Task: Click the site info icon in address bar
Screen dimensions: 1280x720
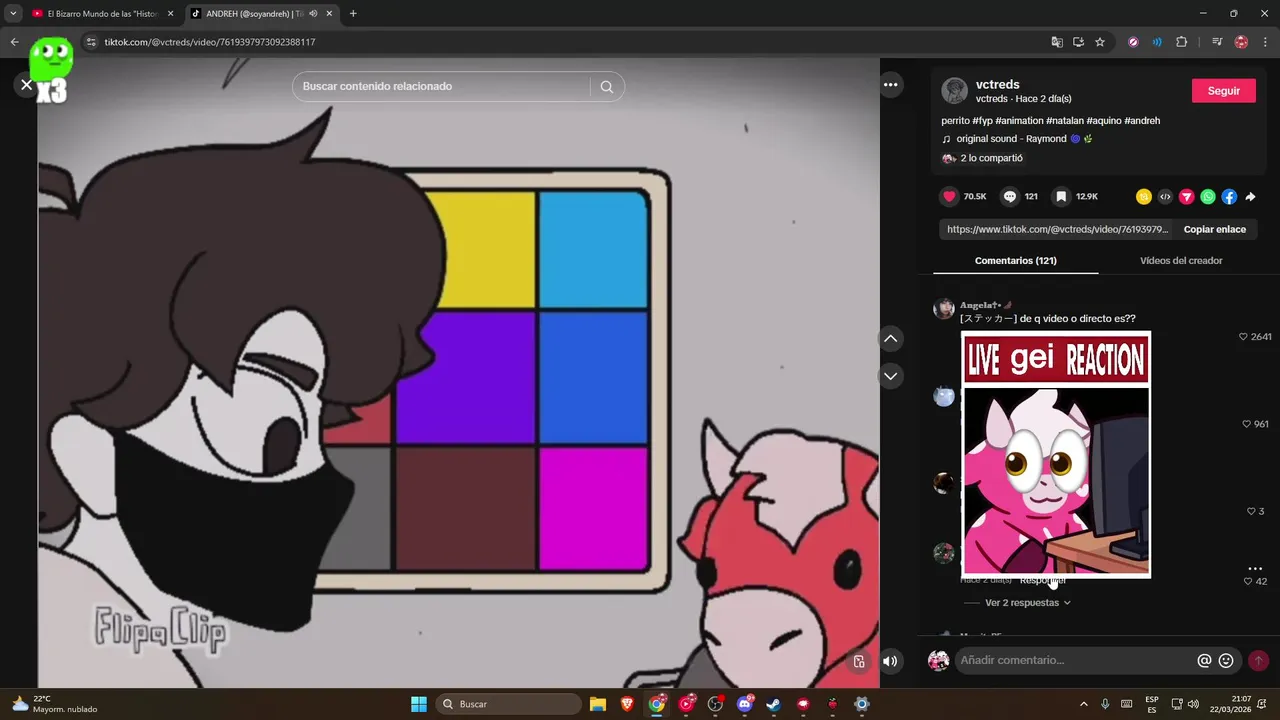Action: (x=91, y=42)
